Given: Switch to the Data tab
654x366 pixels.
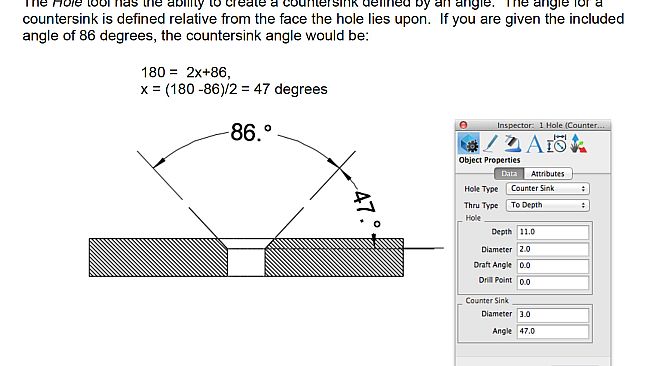Looking at the screenshot, I should point(509,173).
